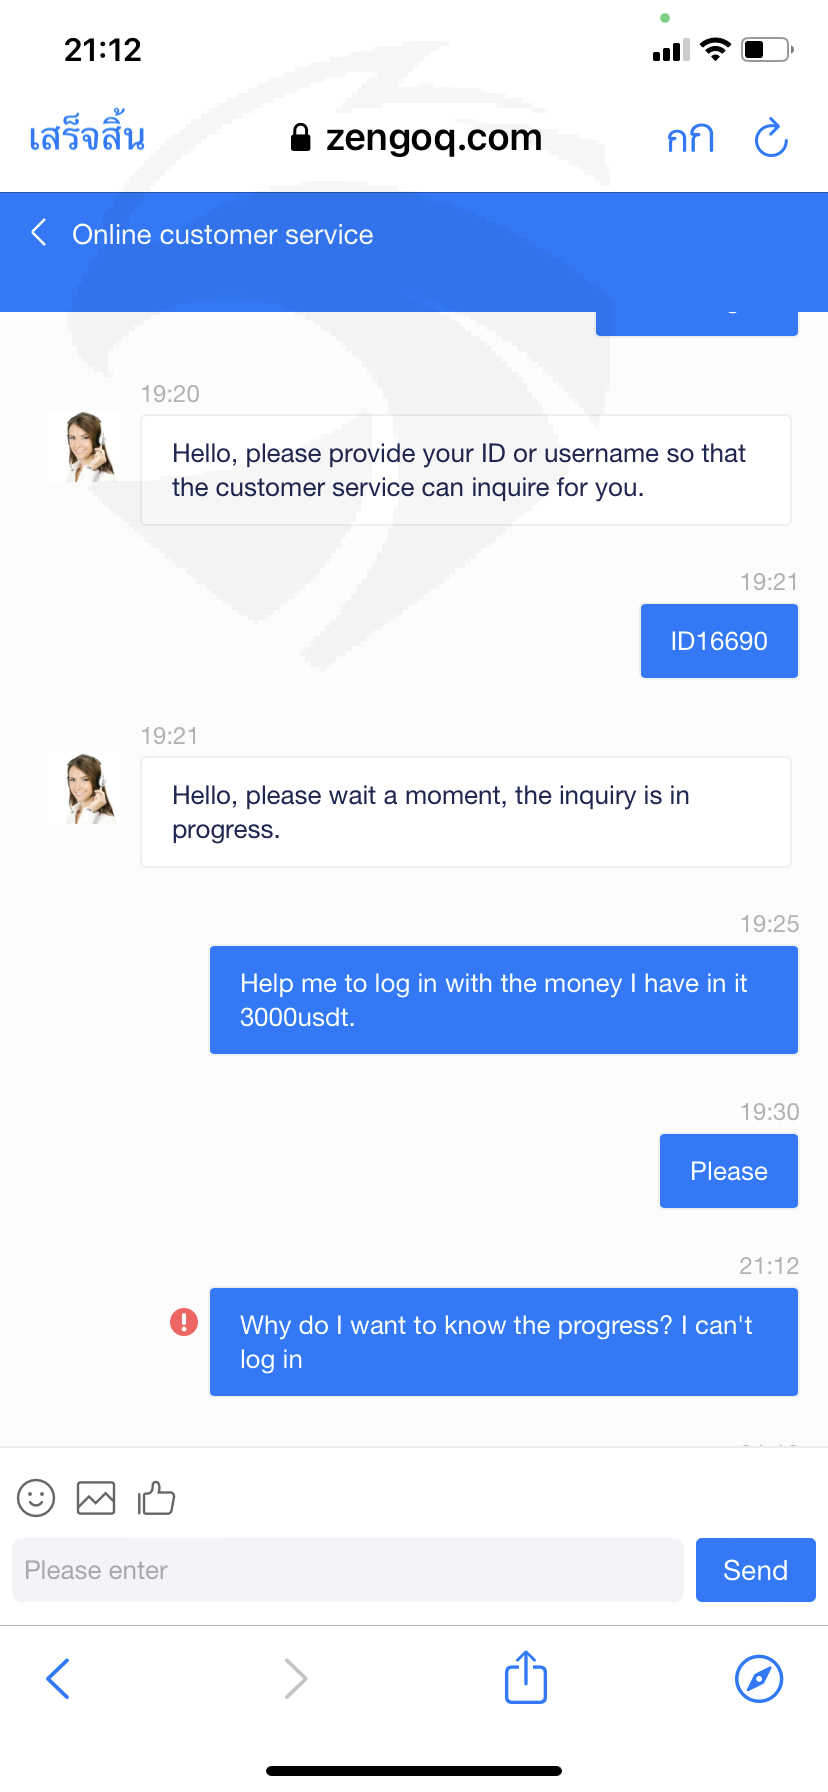Tap the emoji smiley icon
The width and height of the screenshot is (828, 1792).
(x=36, y=1498)
